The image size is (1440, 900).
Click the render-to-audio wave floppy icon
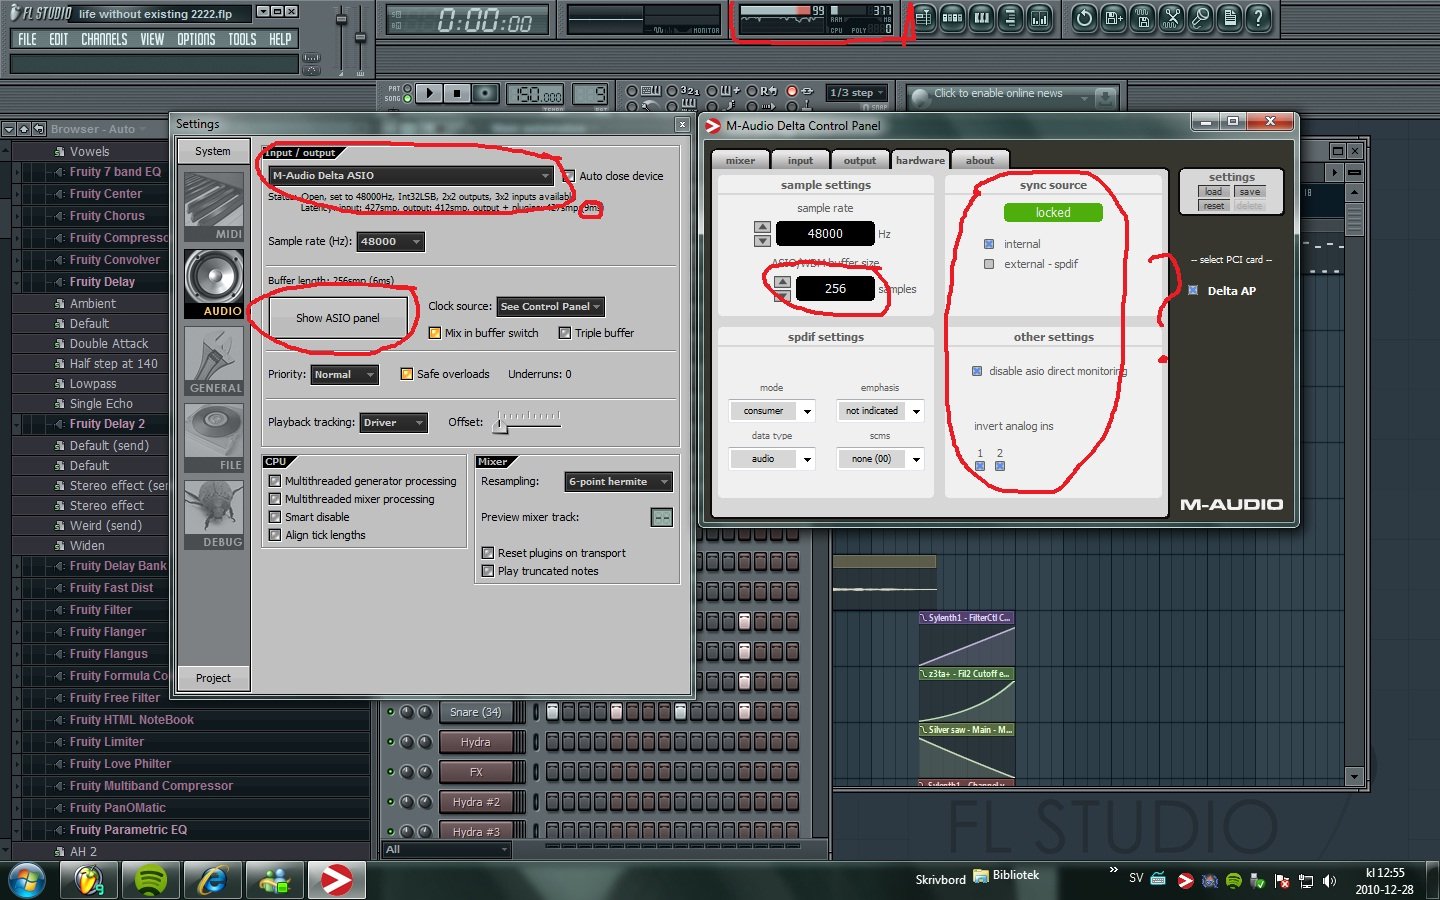pyautogui.click(x=1143, y=18)
